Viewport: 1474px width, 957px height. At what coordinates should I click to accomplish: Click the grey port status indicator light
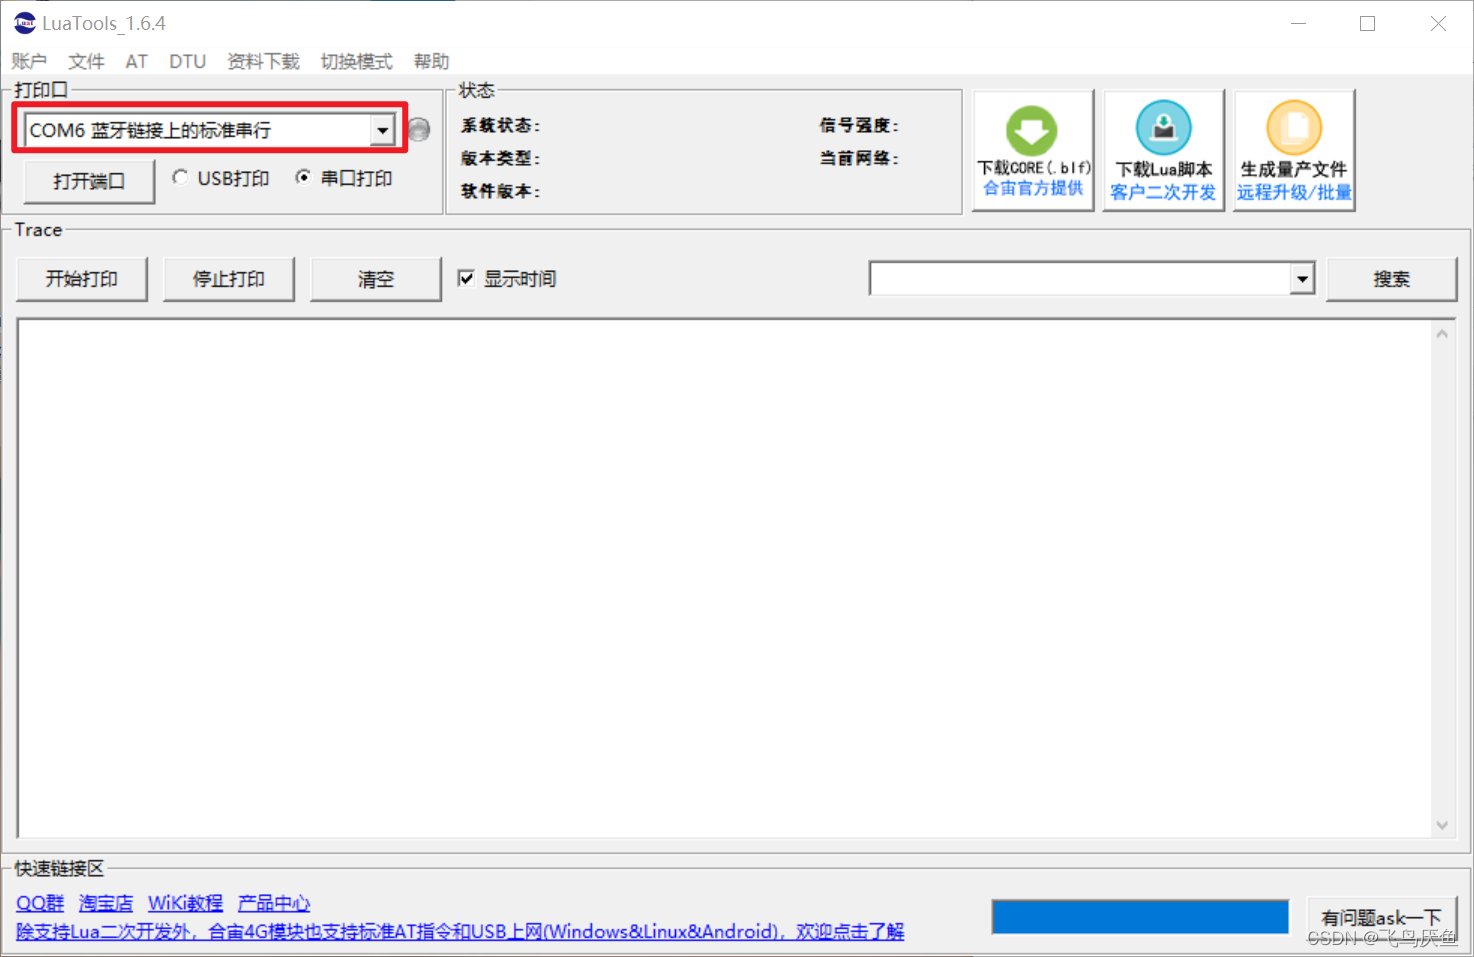pos(419,130)
